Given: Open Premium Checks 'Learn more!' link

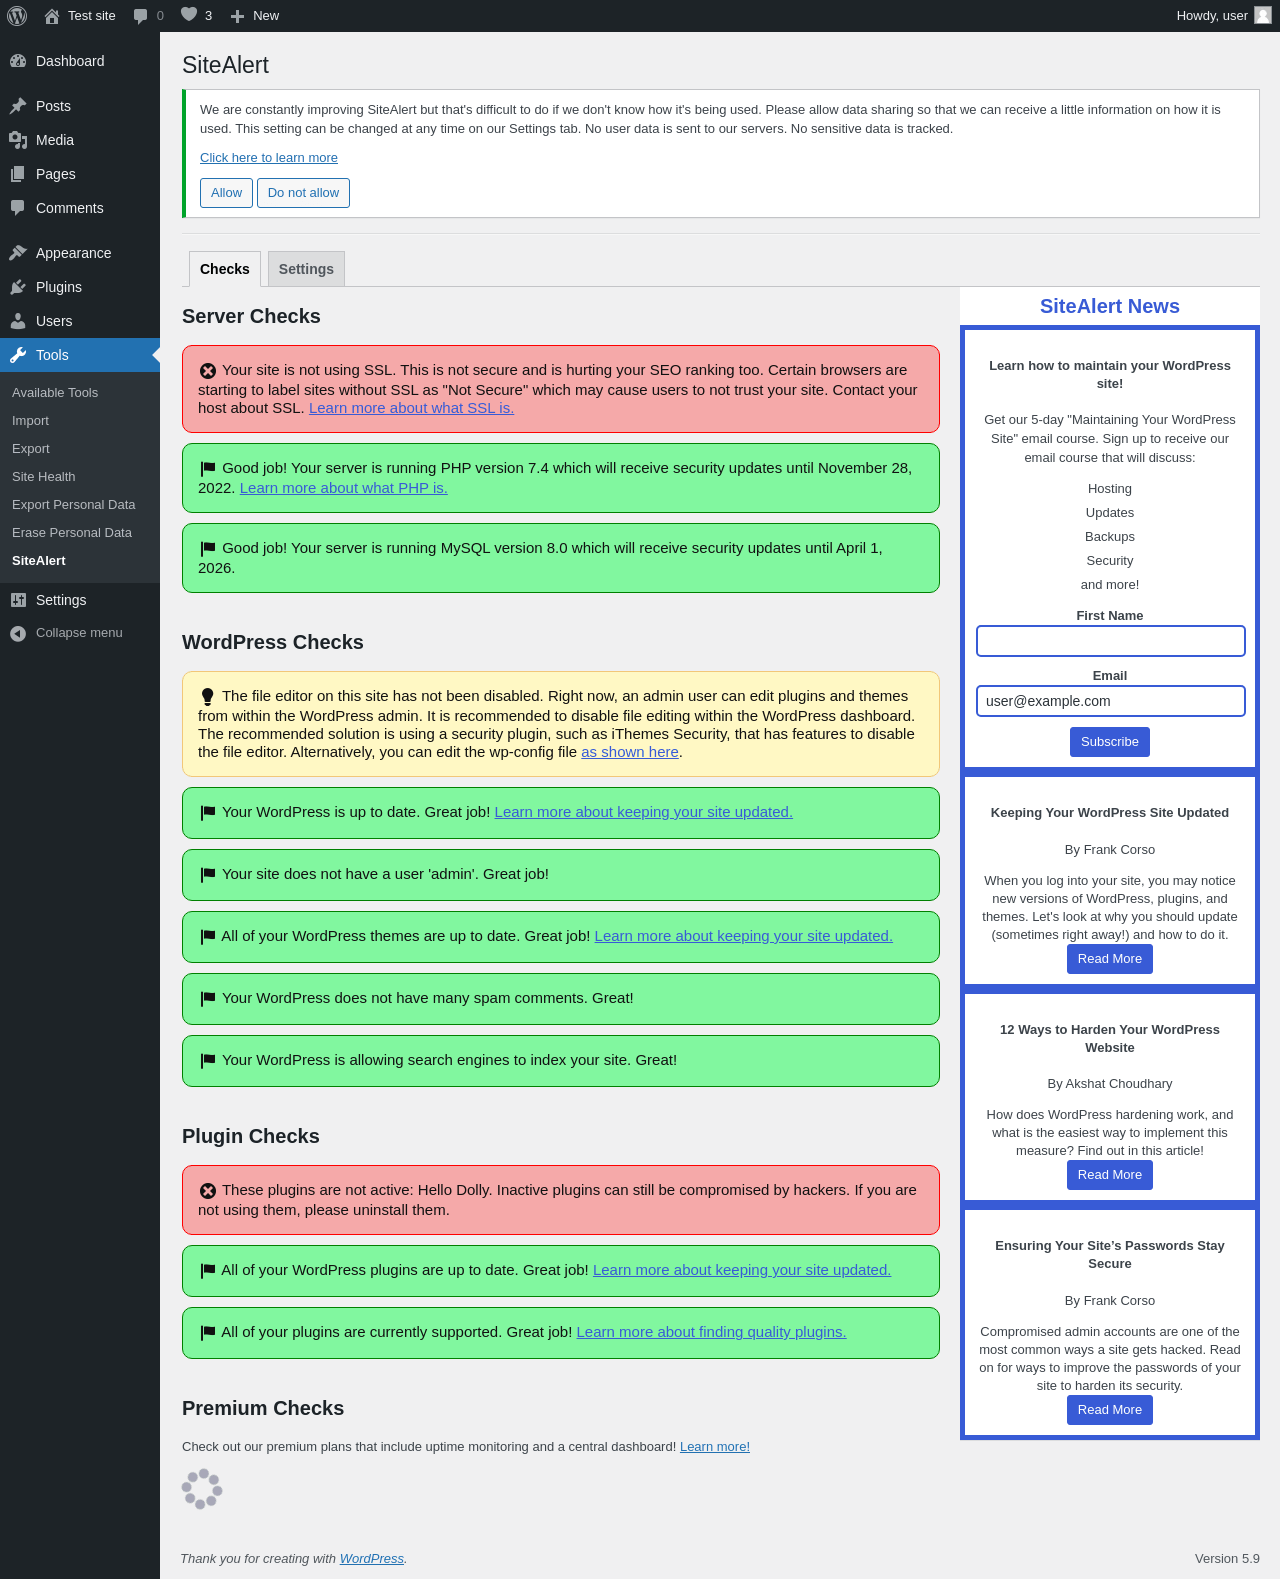Looking at the screenshot, I should [x=715, y=1447].
